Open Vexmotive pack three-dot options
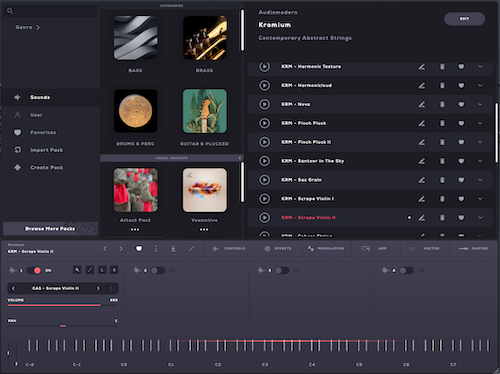The image size is (500, 374). (204, 229)
